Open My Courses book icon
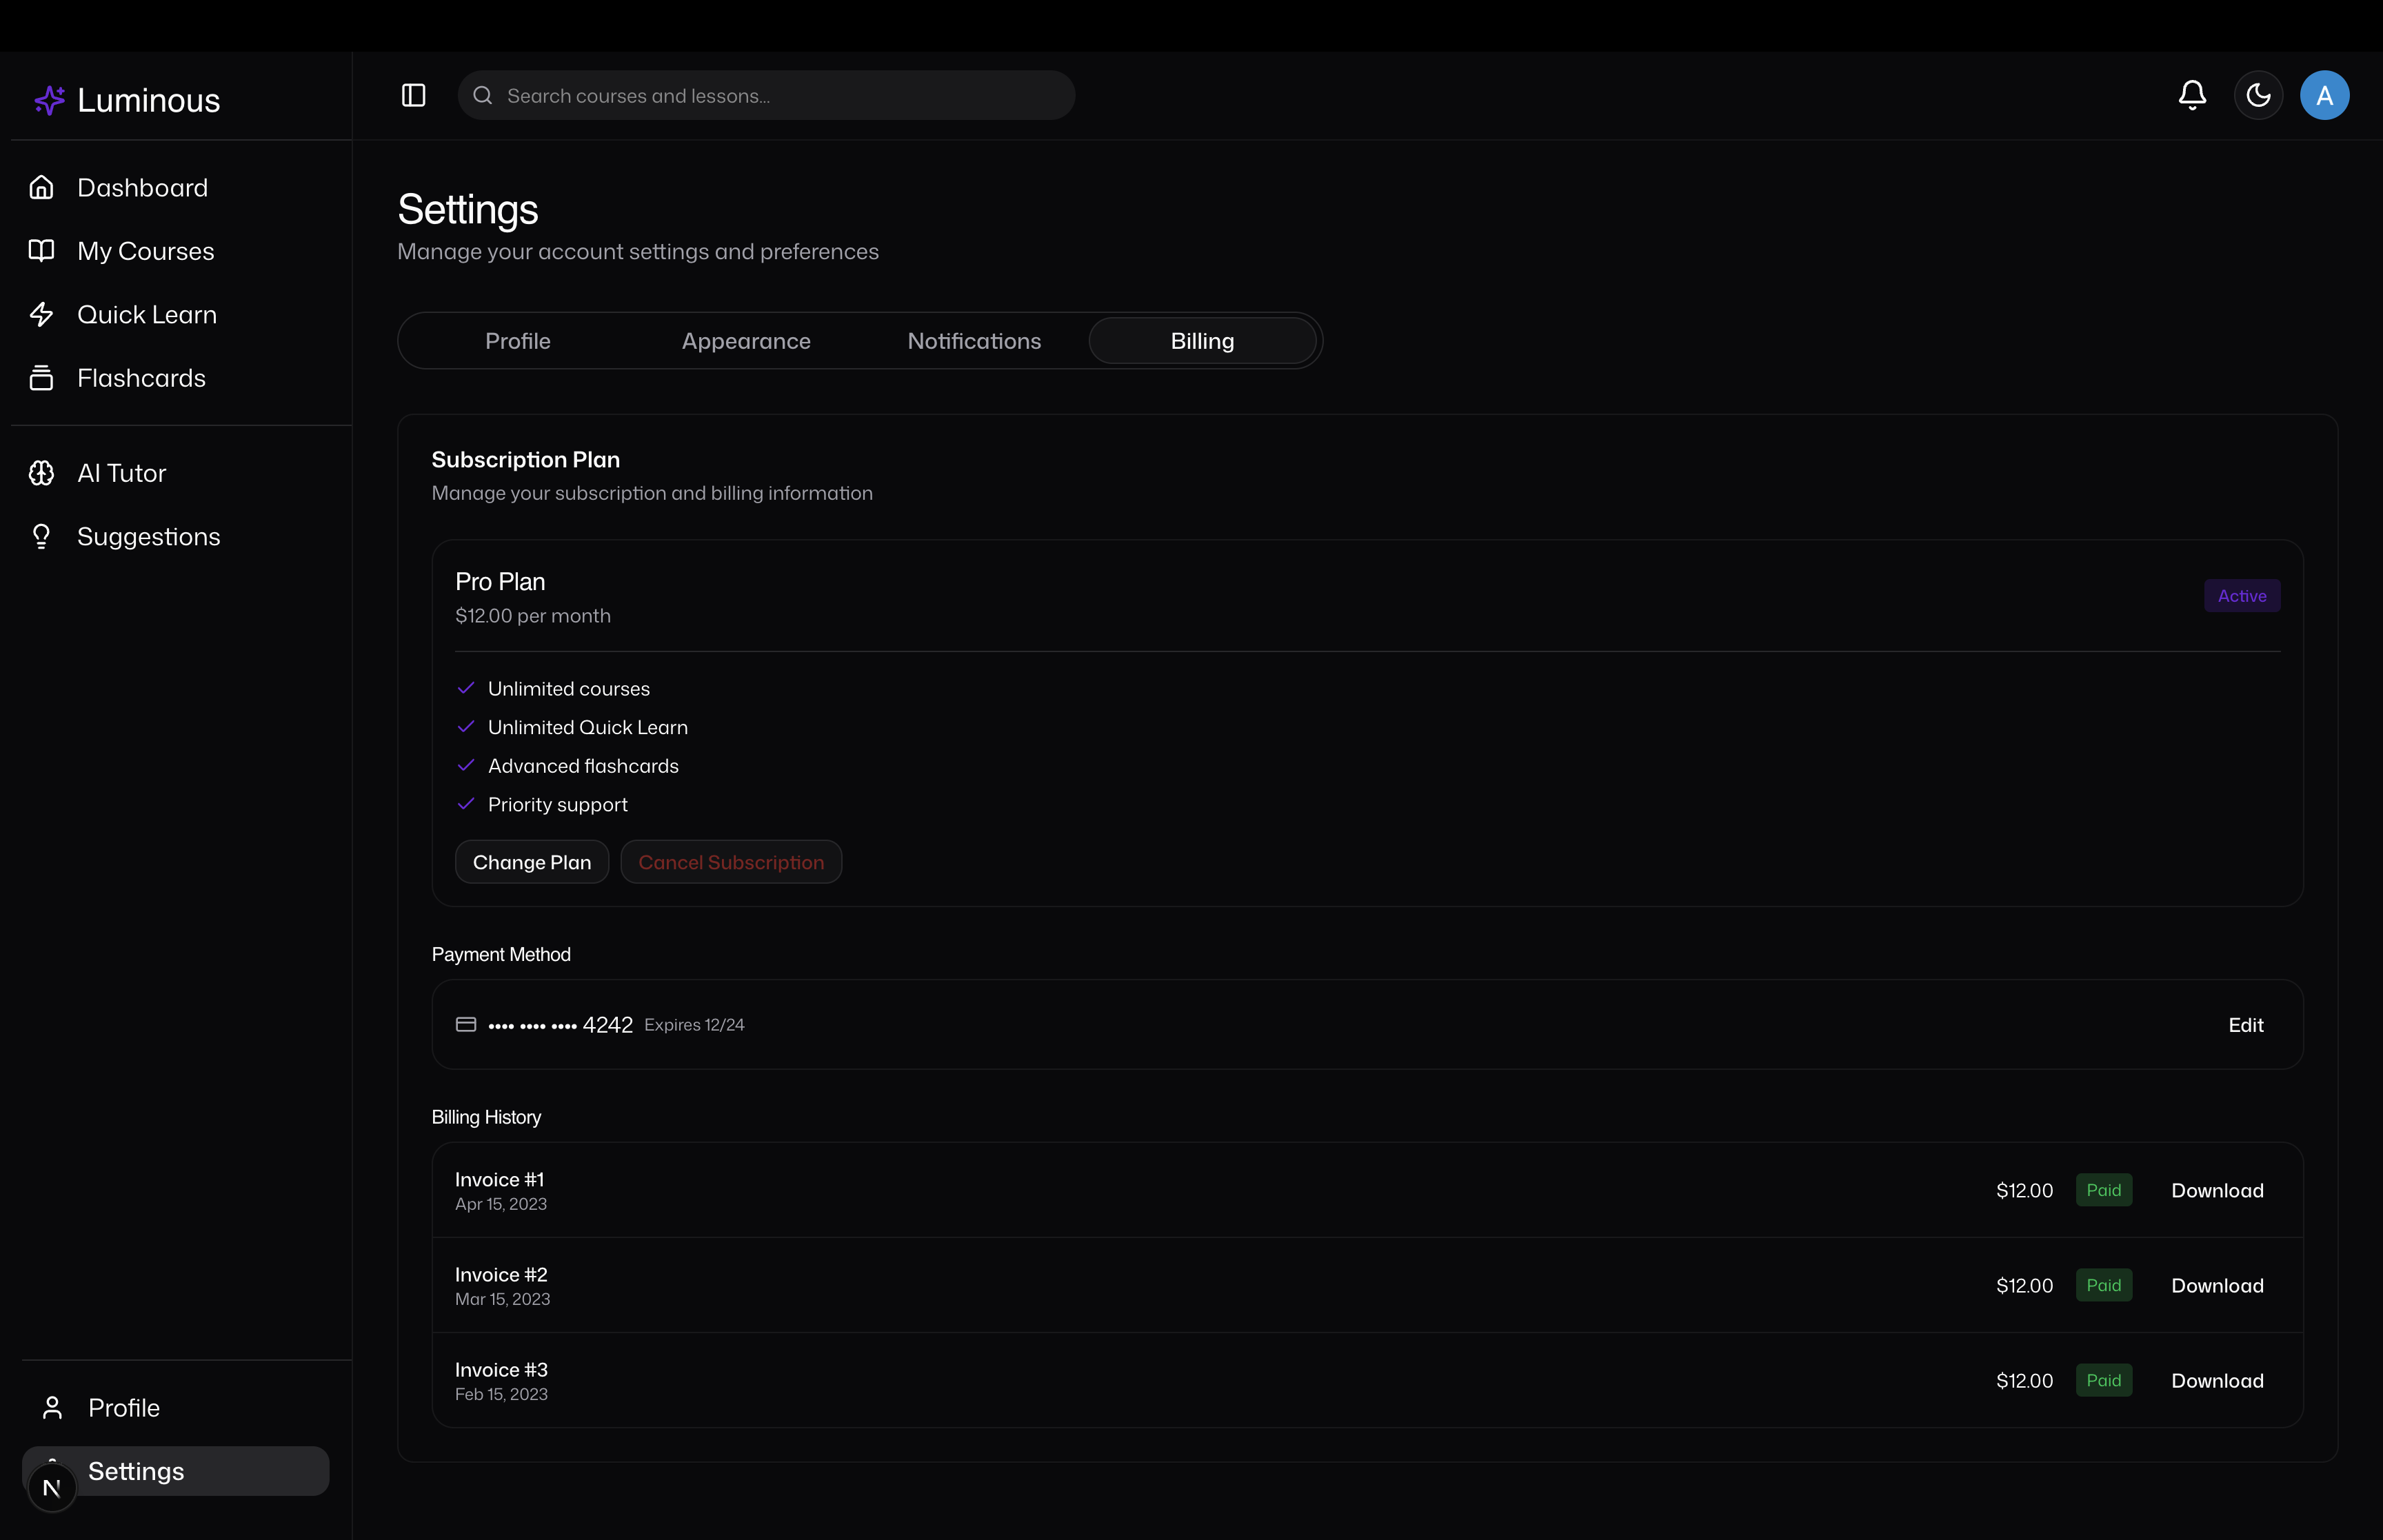This screenshot has height=1540, width=2383. point(41,251)
